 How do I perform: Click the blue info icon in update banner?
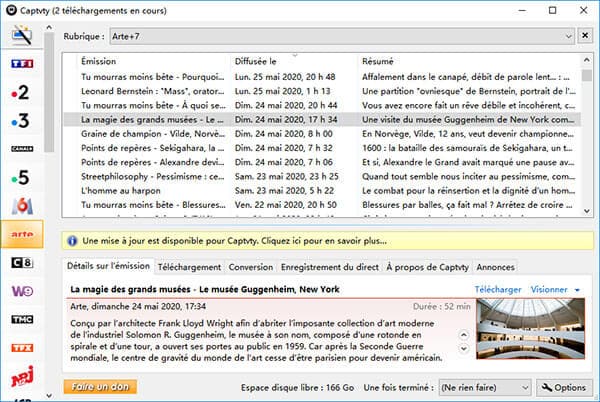coord(72,241)
